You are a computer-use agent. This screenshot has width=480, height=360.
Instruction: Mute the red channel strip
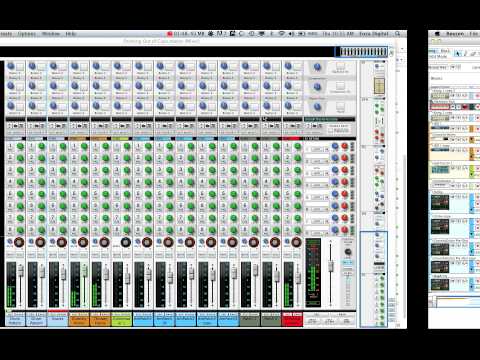(287, 255)
